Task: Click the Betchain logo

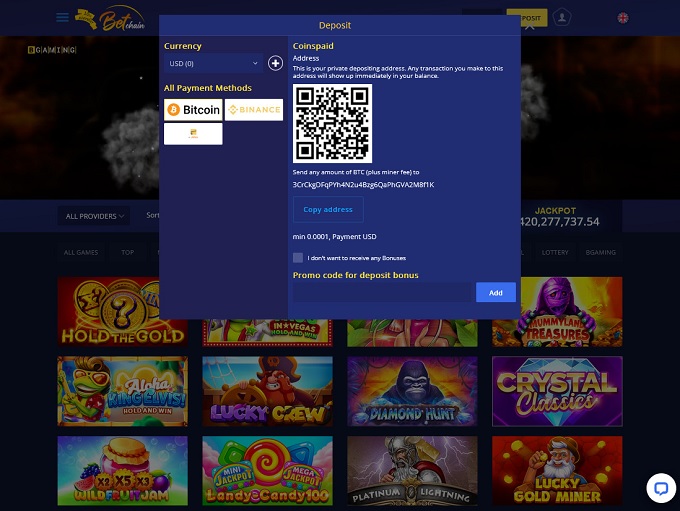Action: click(110, 19)
